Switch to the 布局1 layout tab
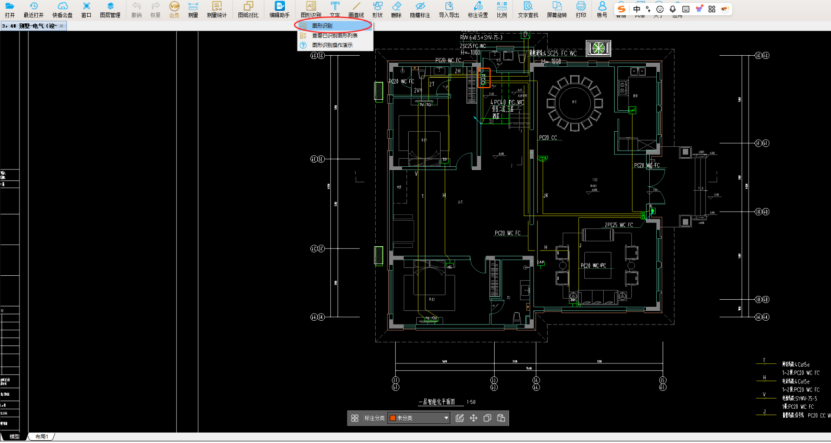 pos(41,437)
